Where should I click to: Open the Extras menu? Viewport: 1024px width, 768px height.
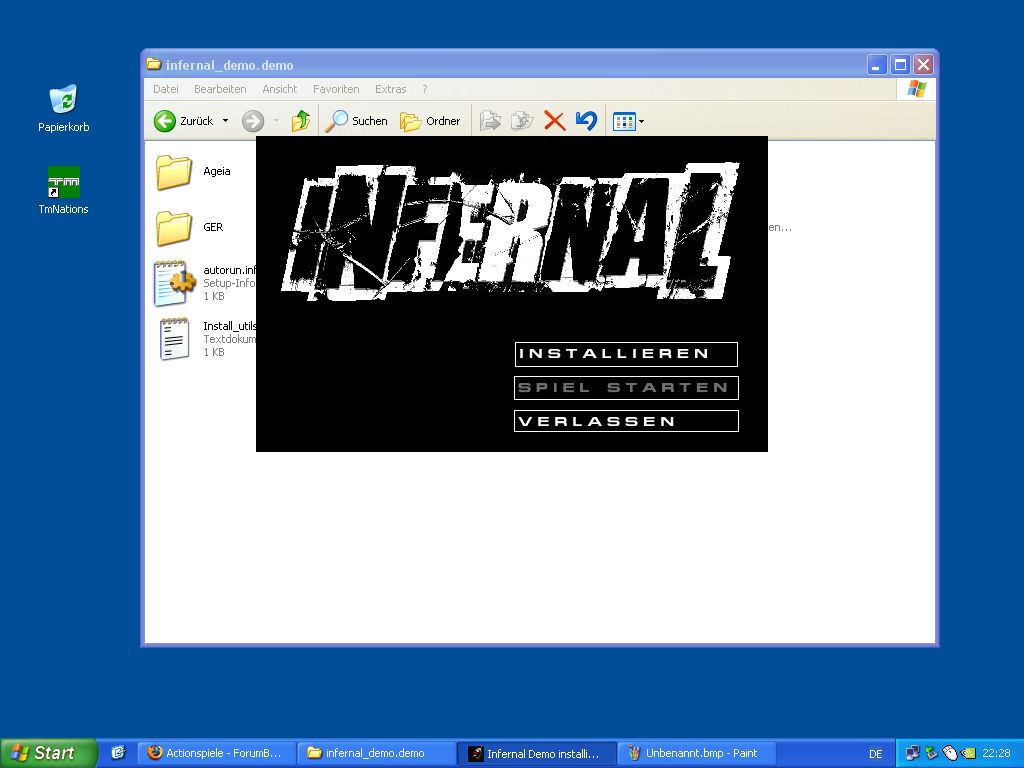[x=391, y=89]
